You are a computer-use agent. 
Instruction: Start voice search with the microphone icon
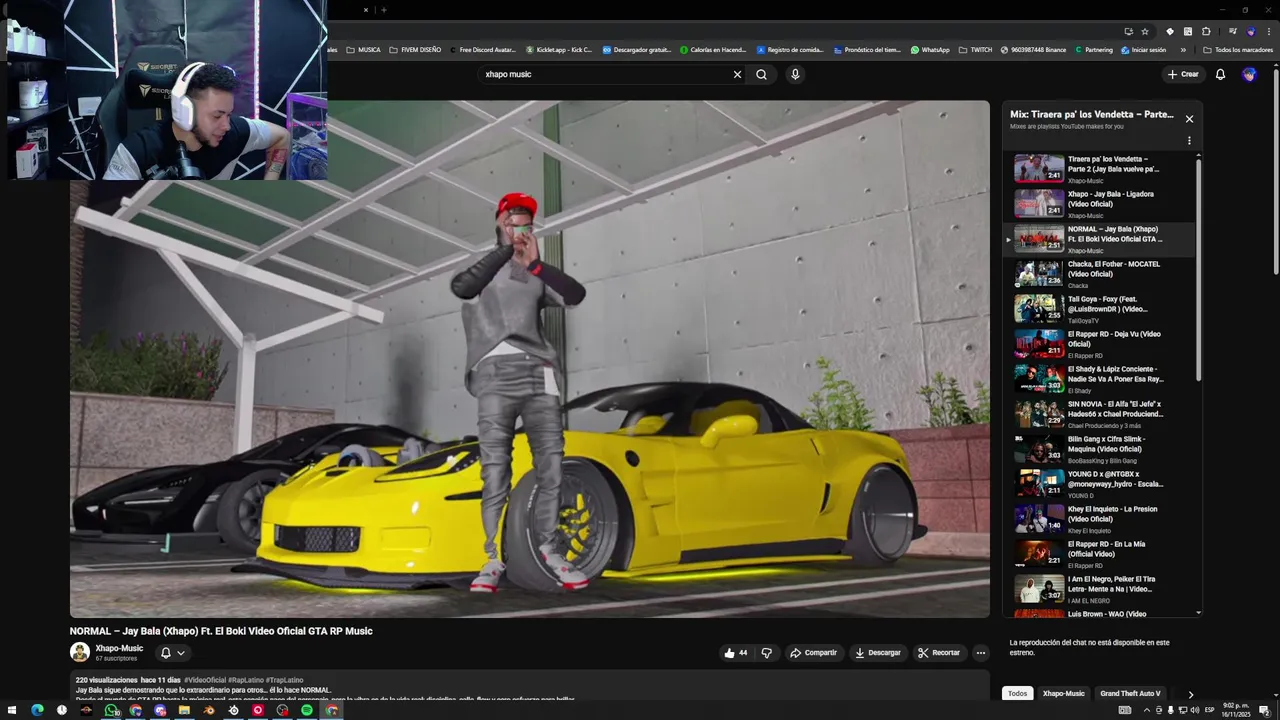[795, 74]
